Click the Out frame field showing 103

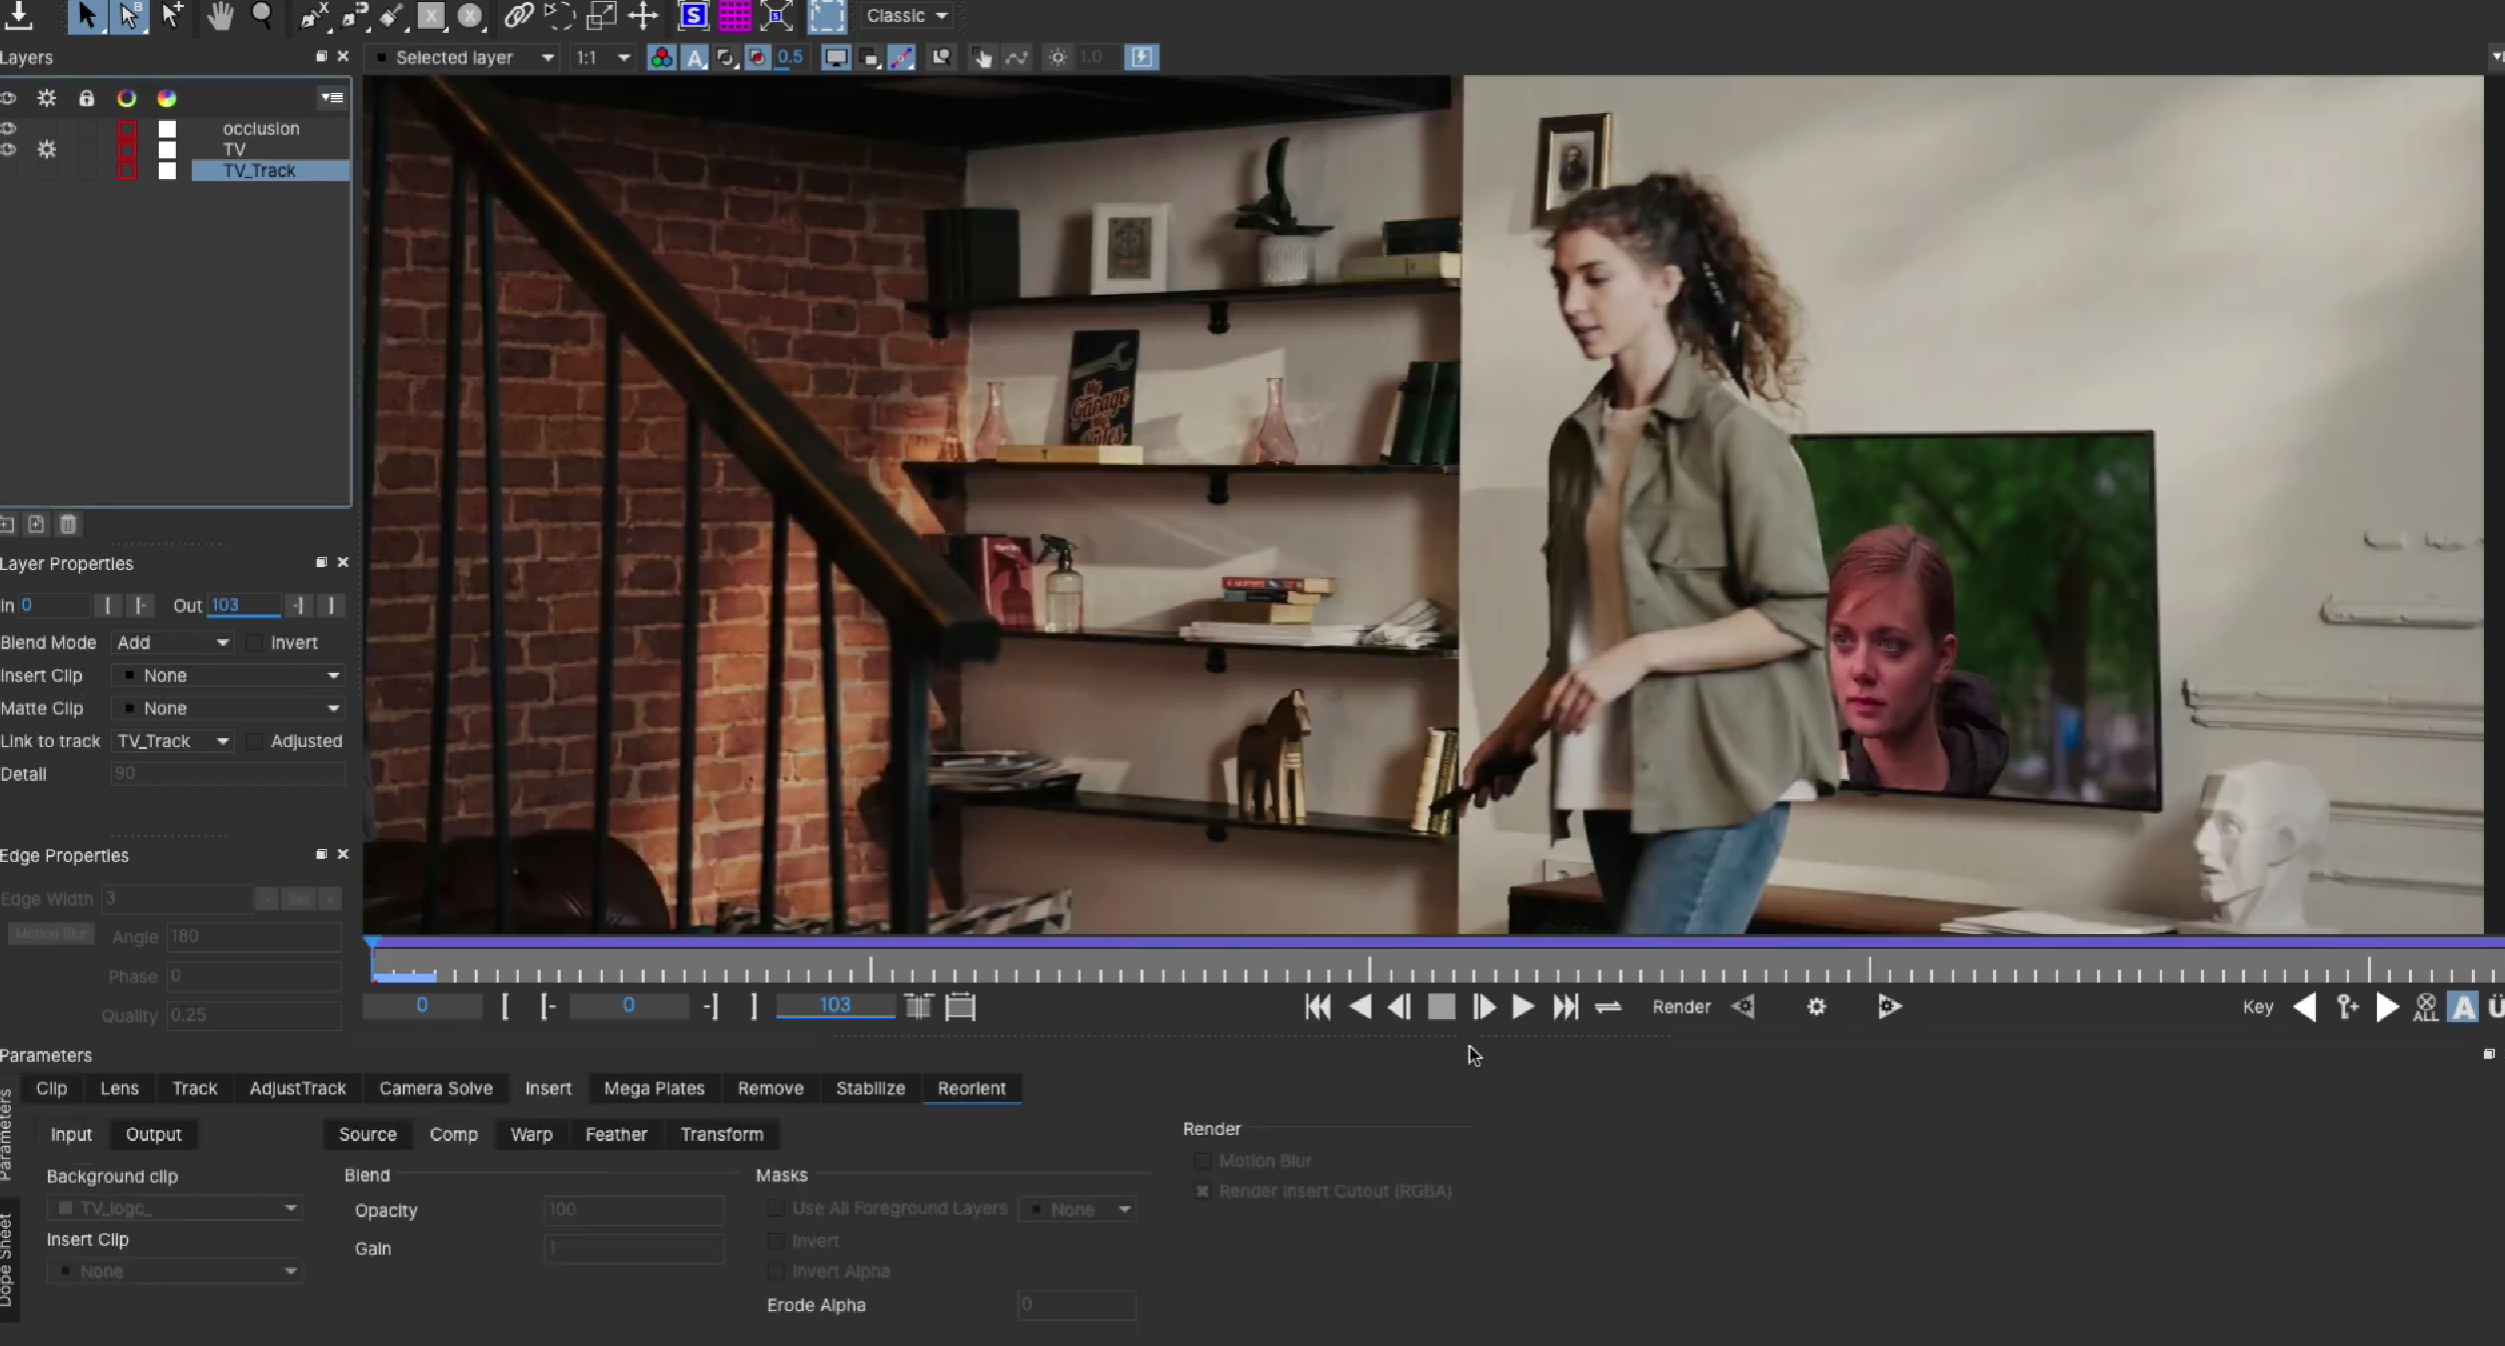tap(243, 605)
